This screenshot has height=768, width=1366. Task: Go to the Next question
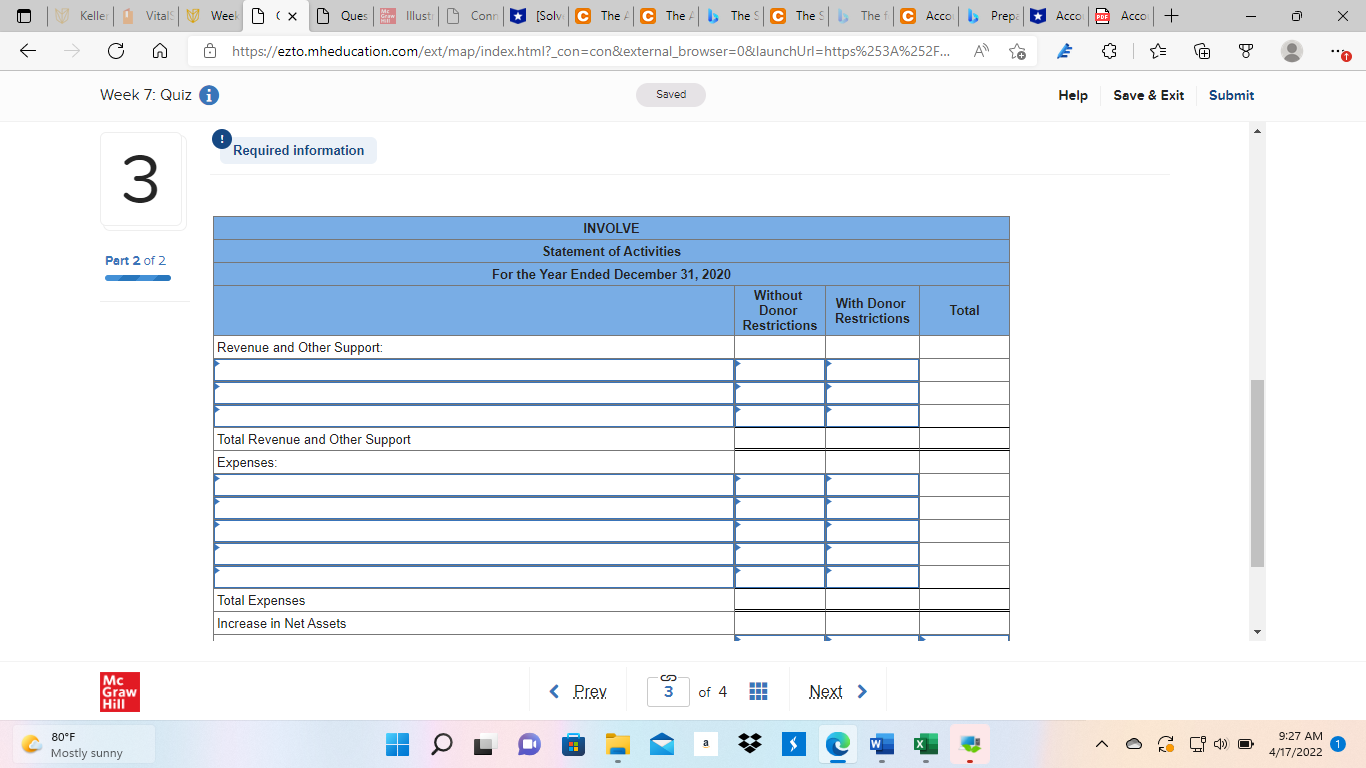pos(838,691)
